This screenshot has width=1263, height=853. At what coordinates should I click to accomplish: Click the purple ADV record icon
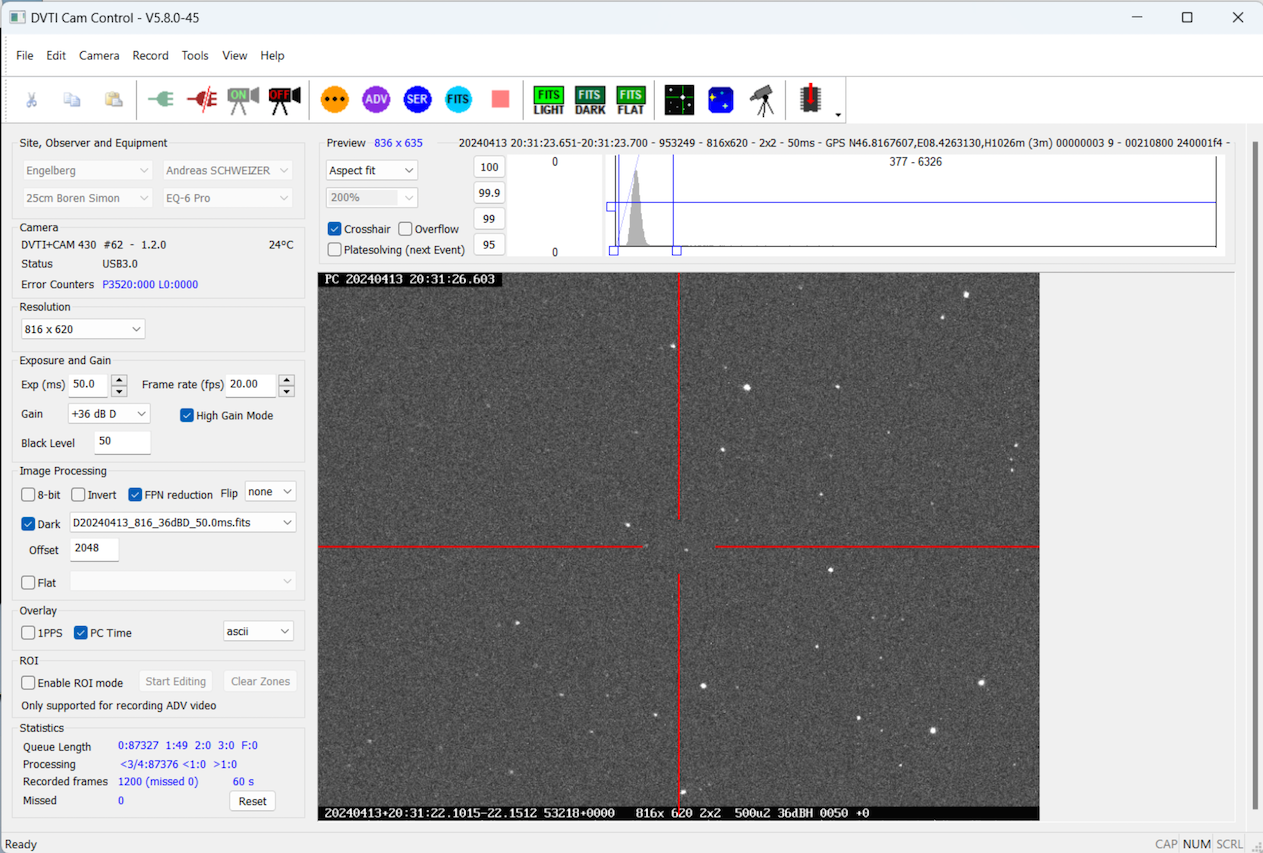click(x=376, y=99)
